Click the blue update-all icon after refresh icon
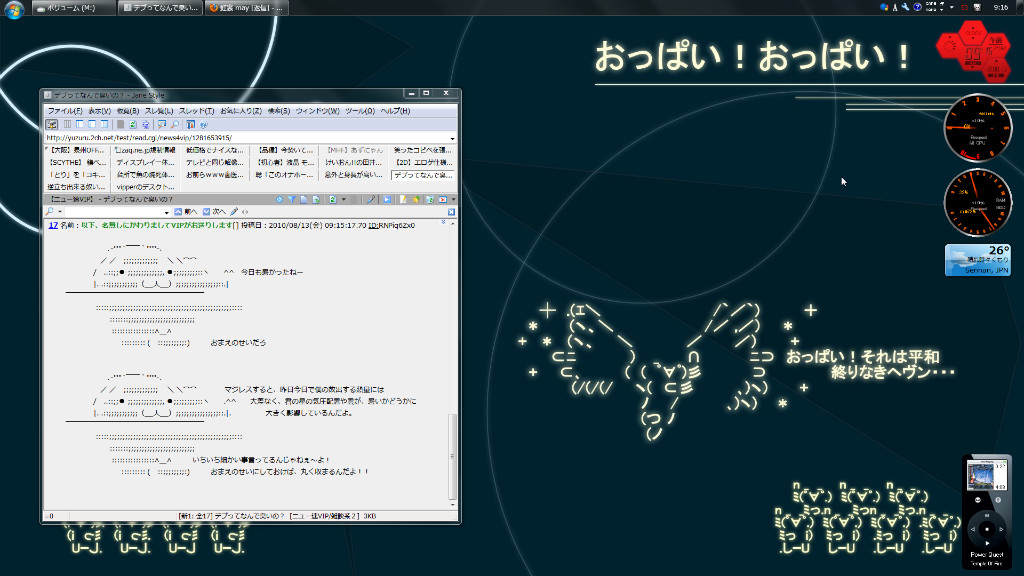Viewport: 1024px width, 576px height. (x=146, y=124)
